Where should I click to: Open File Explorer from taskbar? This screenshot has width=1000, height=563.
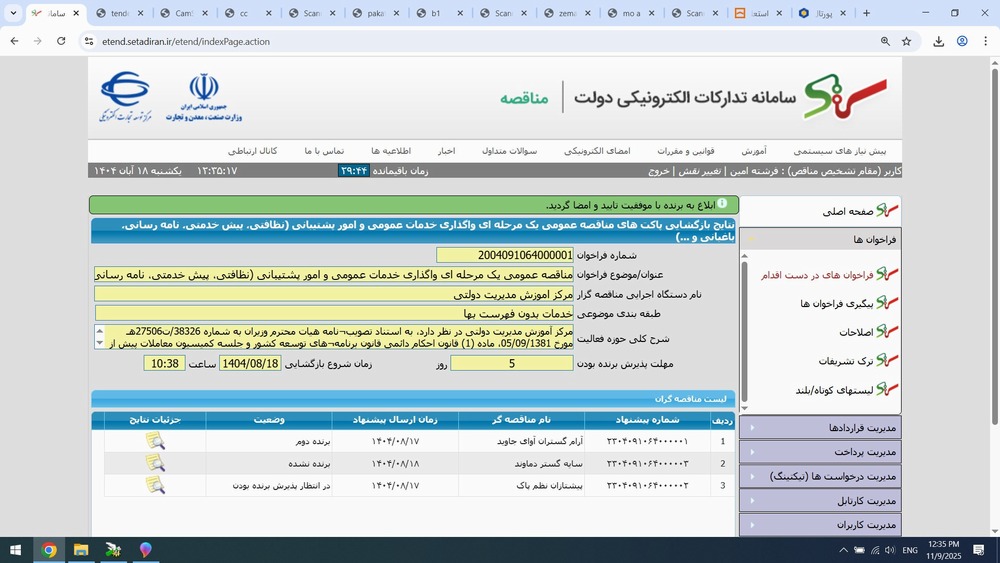(81, 550)
